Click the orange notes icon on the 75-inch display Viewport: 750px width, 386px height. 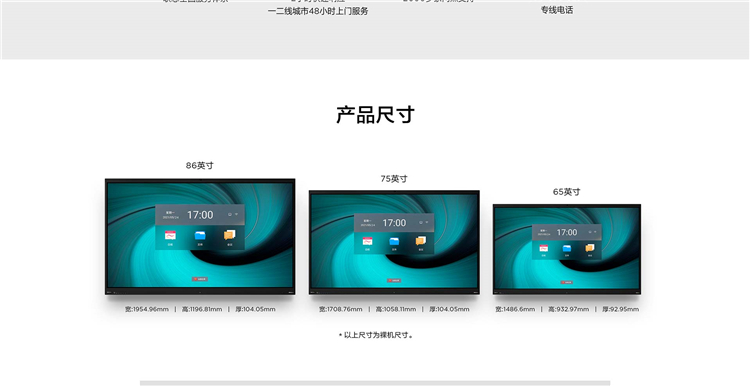pyautogui.click(x=421, y=241)
